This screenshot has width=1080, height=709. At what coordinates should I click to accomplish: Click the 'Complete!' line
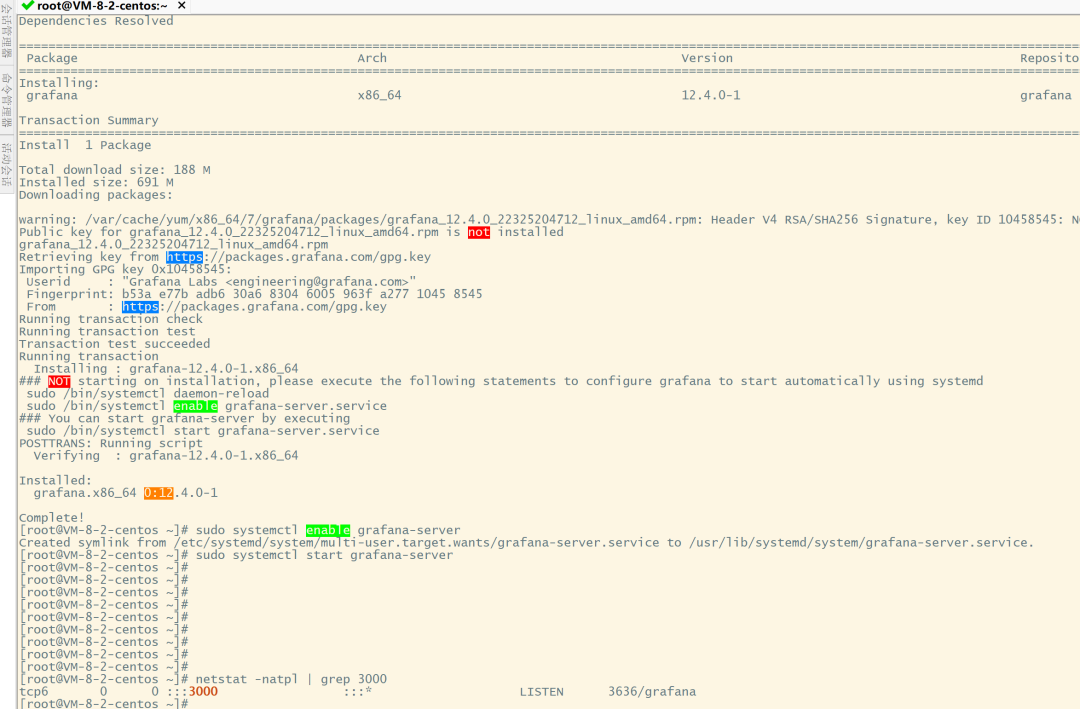pyautogui.click(x=52, y=517)
